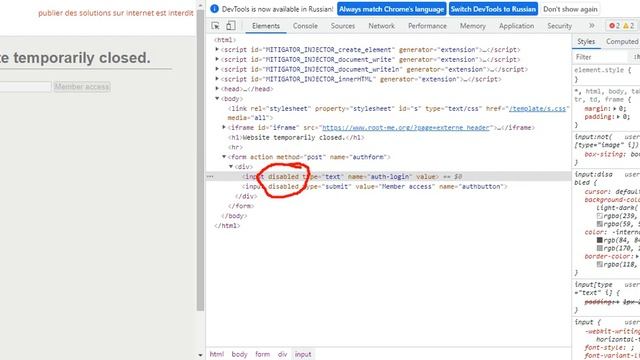Select the authbutton submit input line

coord(374,187)
